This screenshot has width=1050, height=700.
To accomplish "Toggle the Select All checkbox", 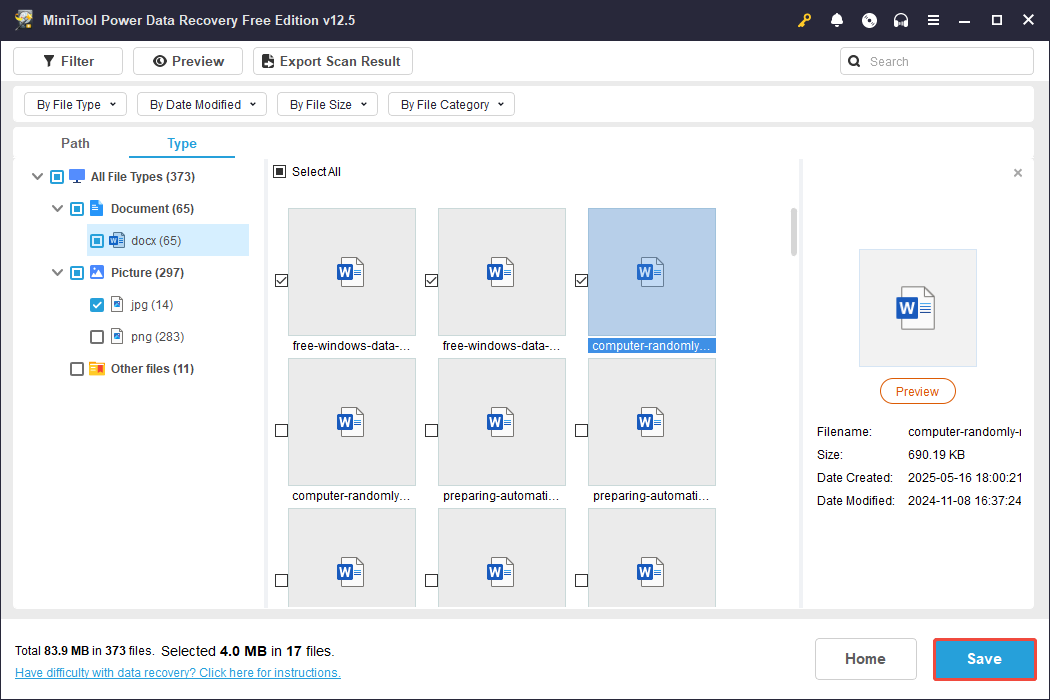I will coord(281,171).
